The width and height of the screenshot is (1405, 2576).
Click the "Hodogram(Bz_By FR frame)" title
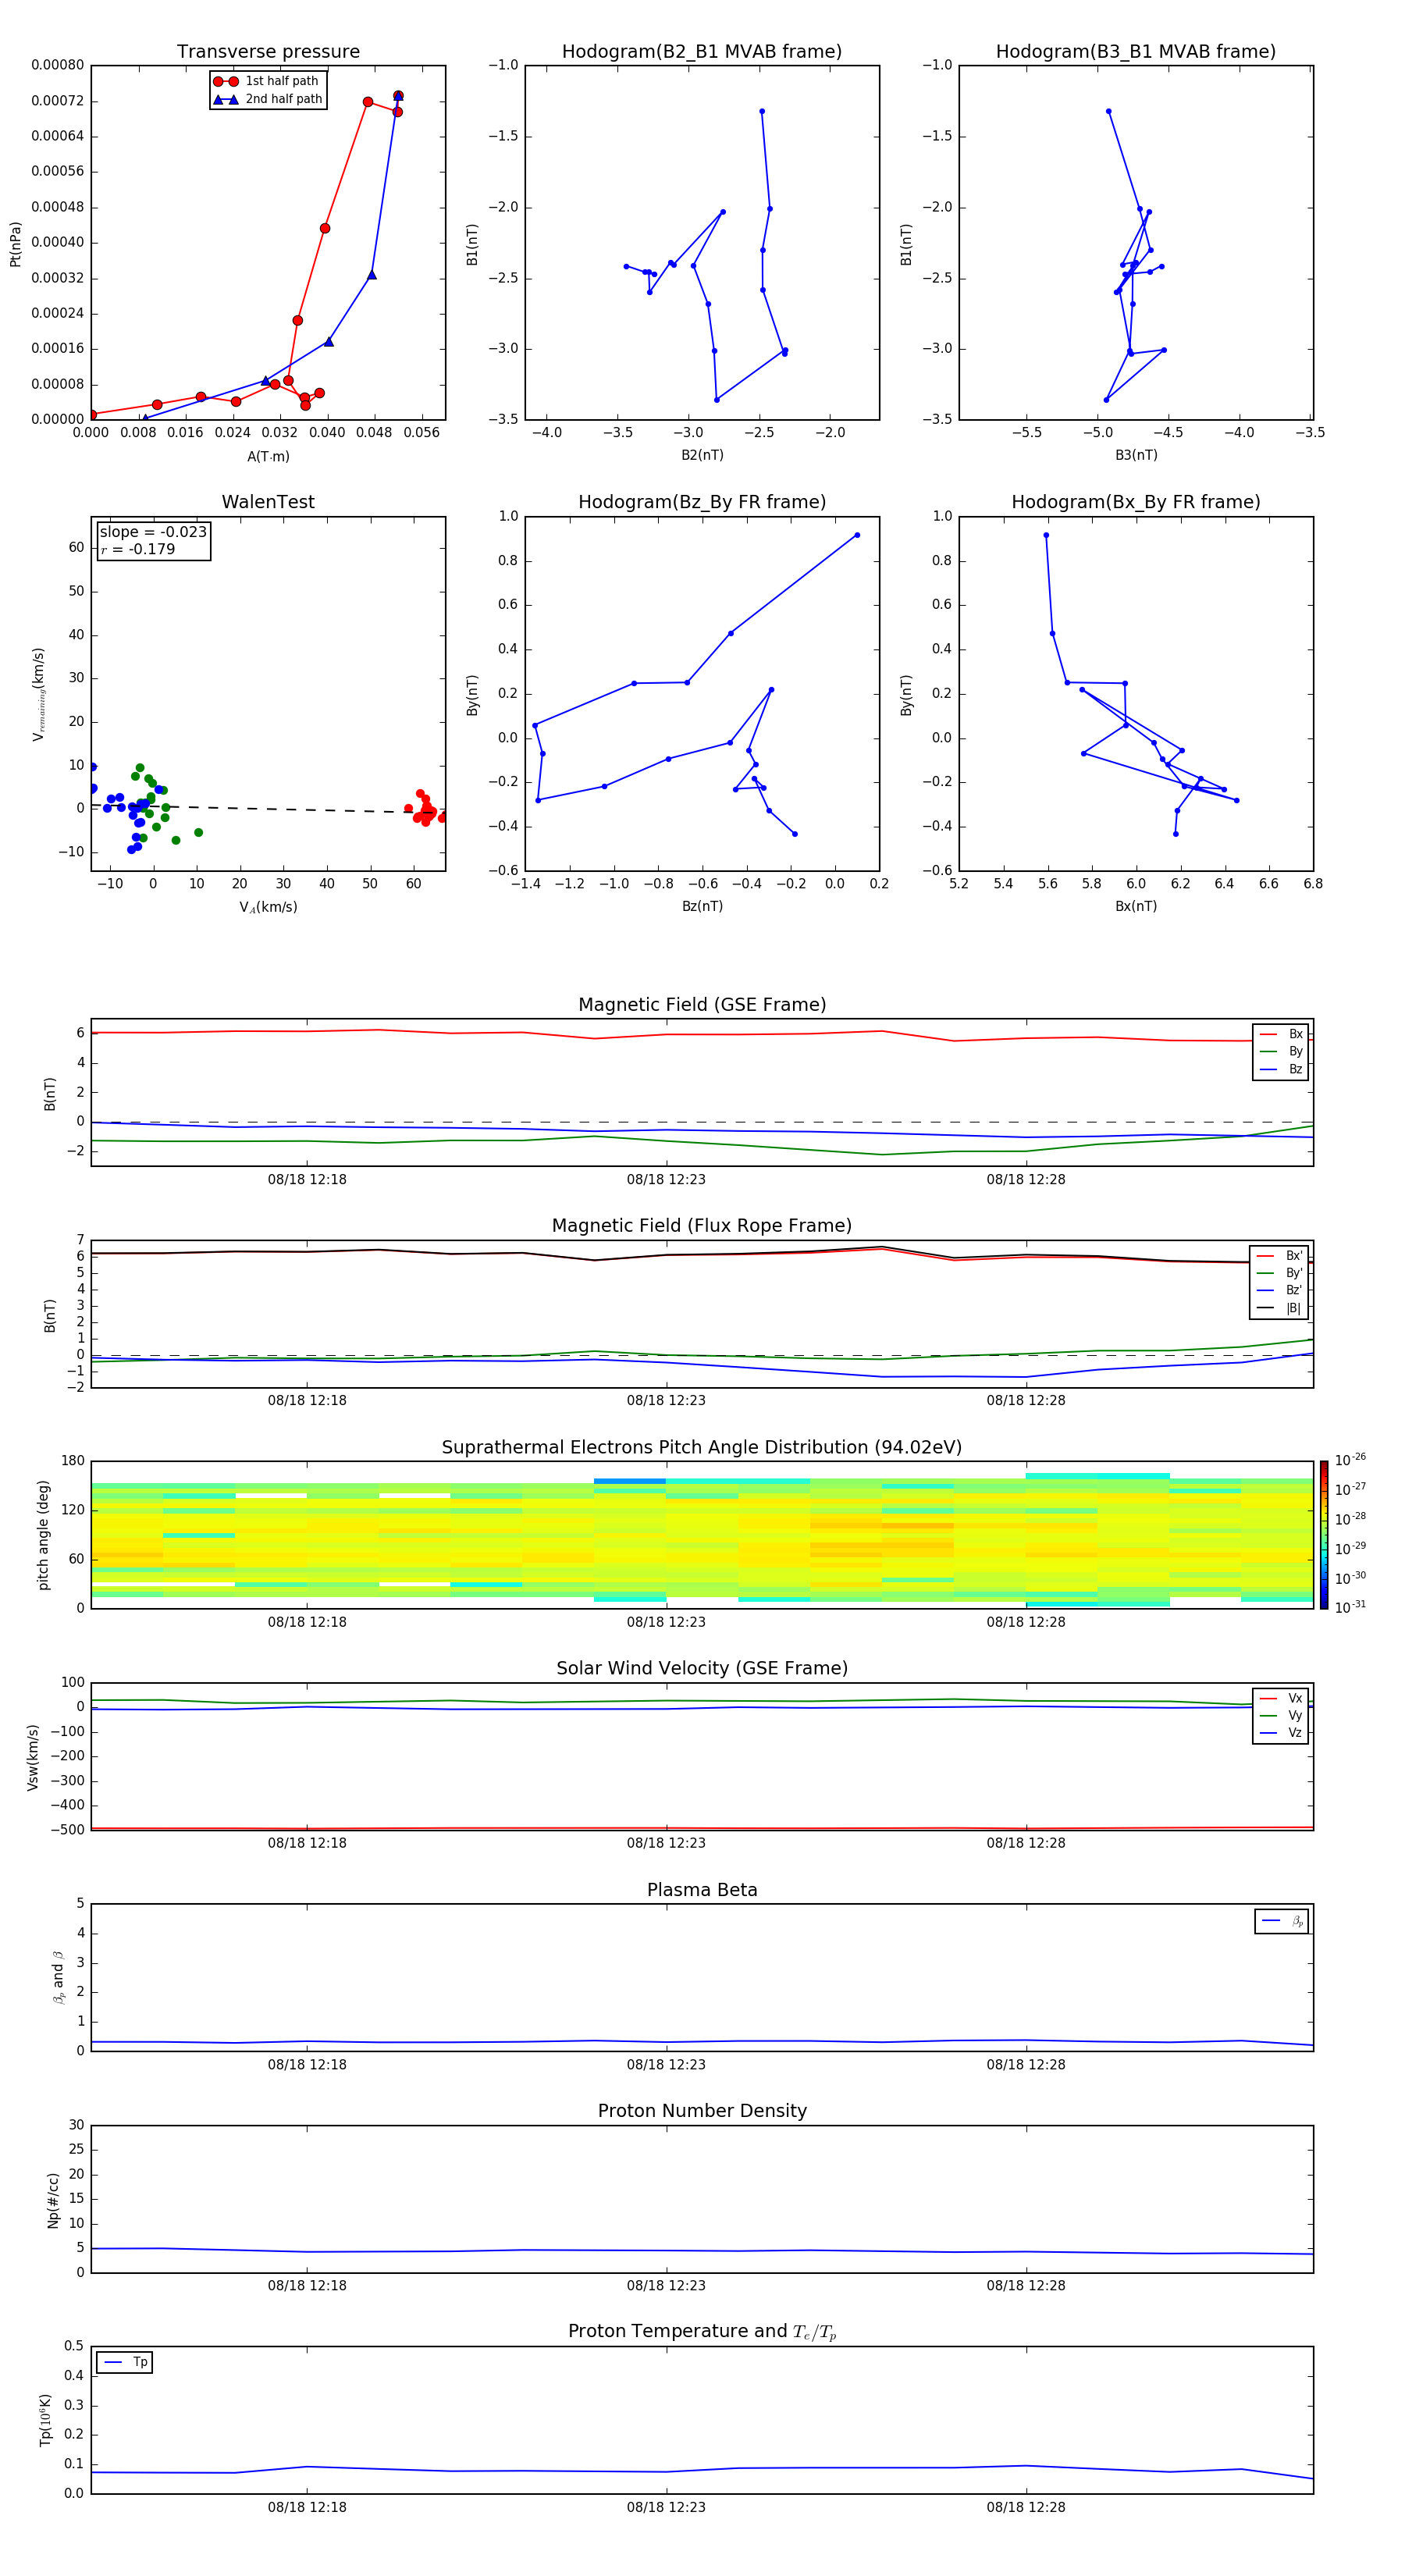point(702,502)
